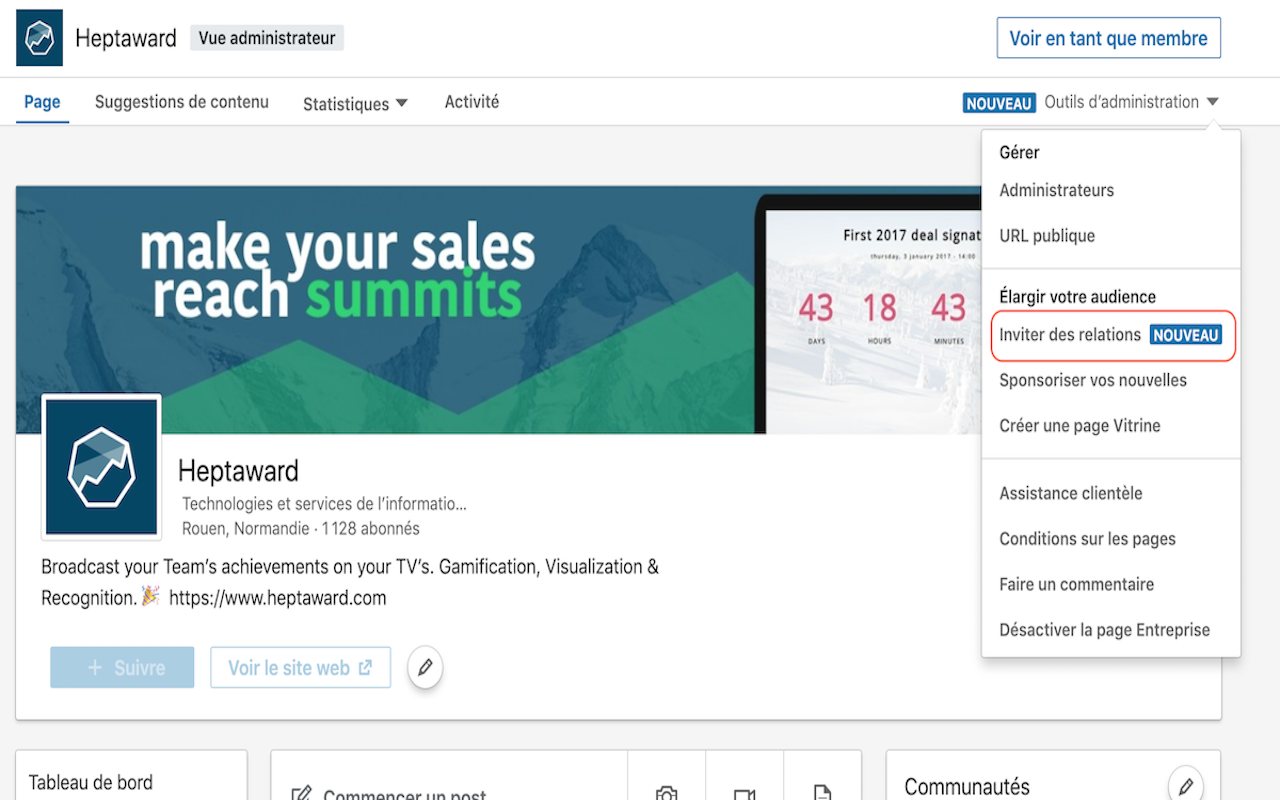Click the external link icon on Voir le site web
1280x800 pixels.
[366, 667]
